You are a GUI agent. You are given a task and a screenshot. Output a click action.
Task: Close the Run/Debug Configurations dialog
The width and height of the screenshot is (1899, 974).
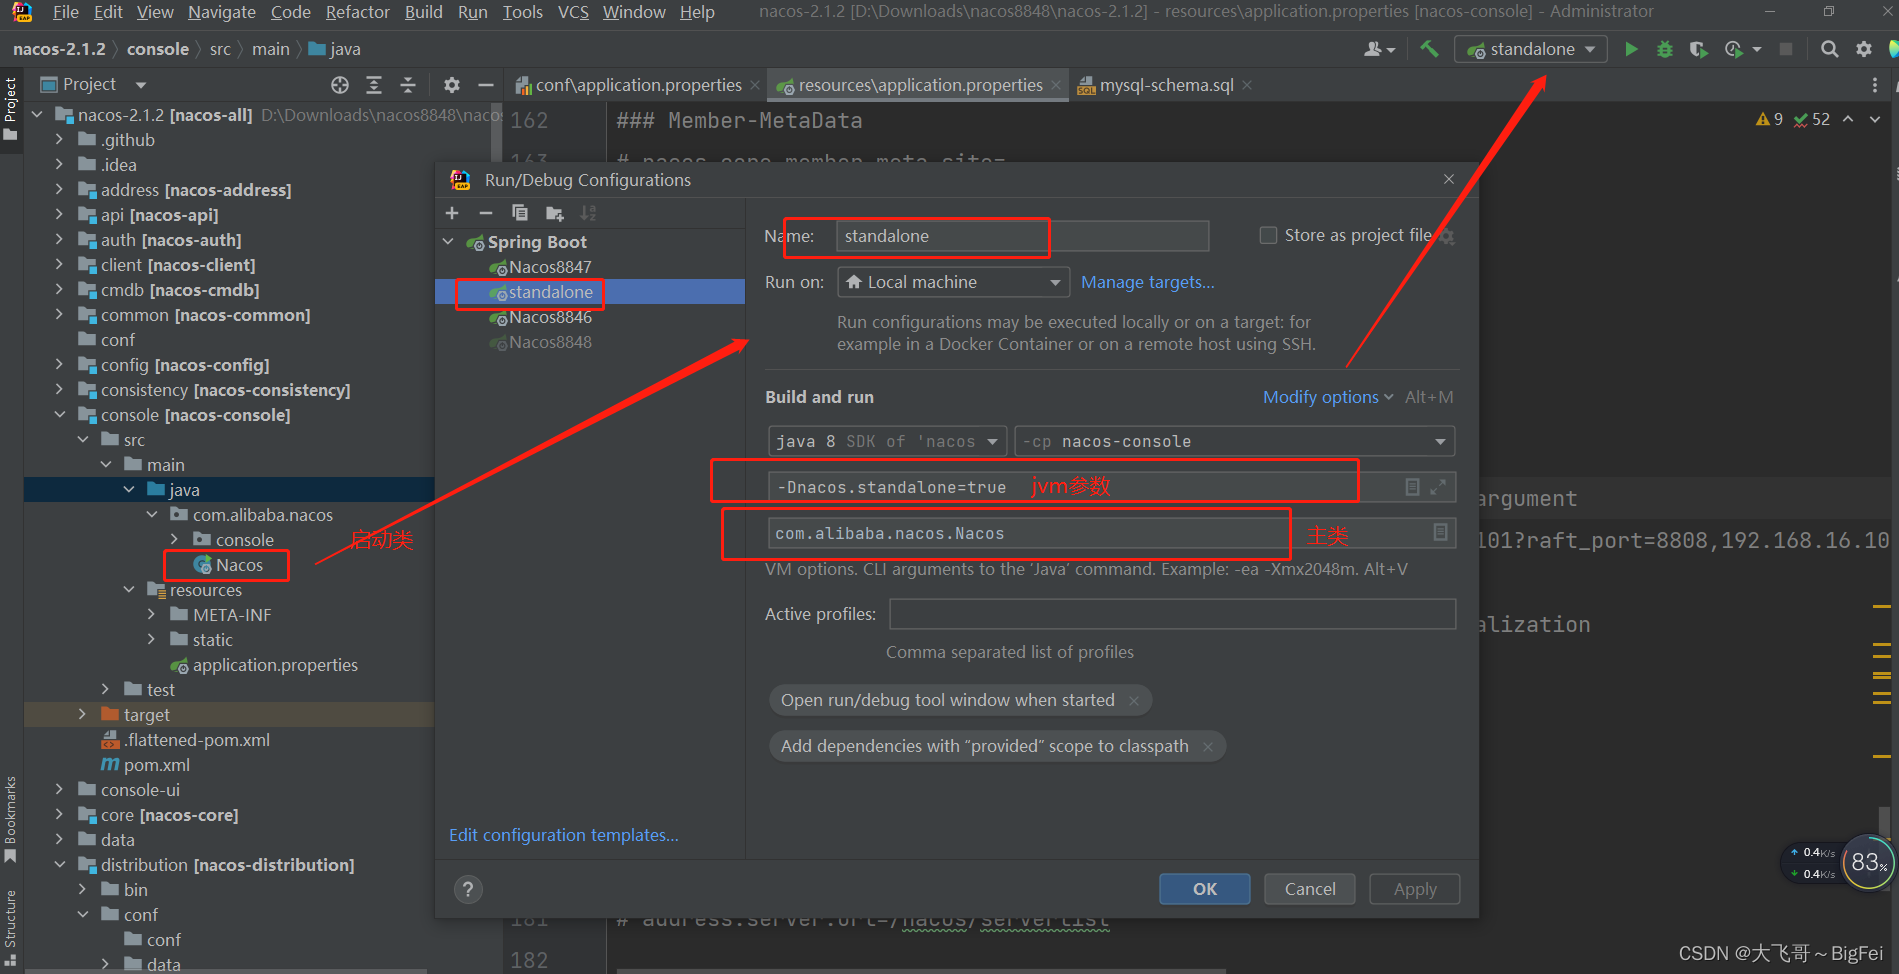1449,179
